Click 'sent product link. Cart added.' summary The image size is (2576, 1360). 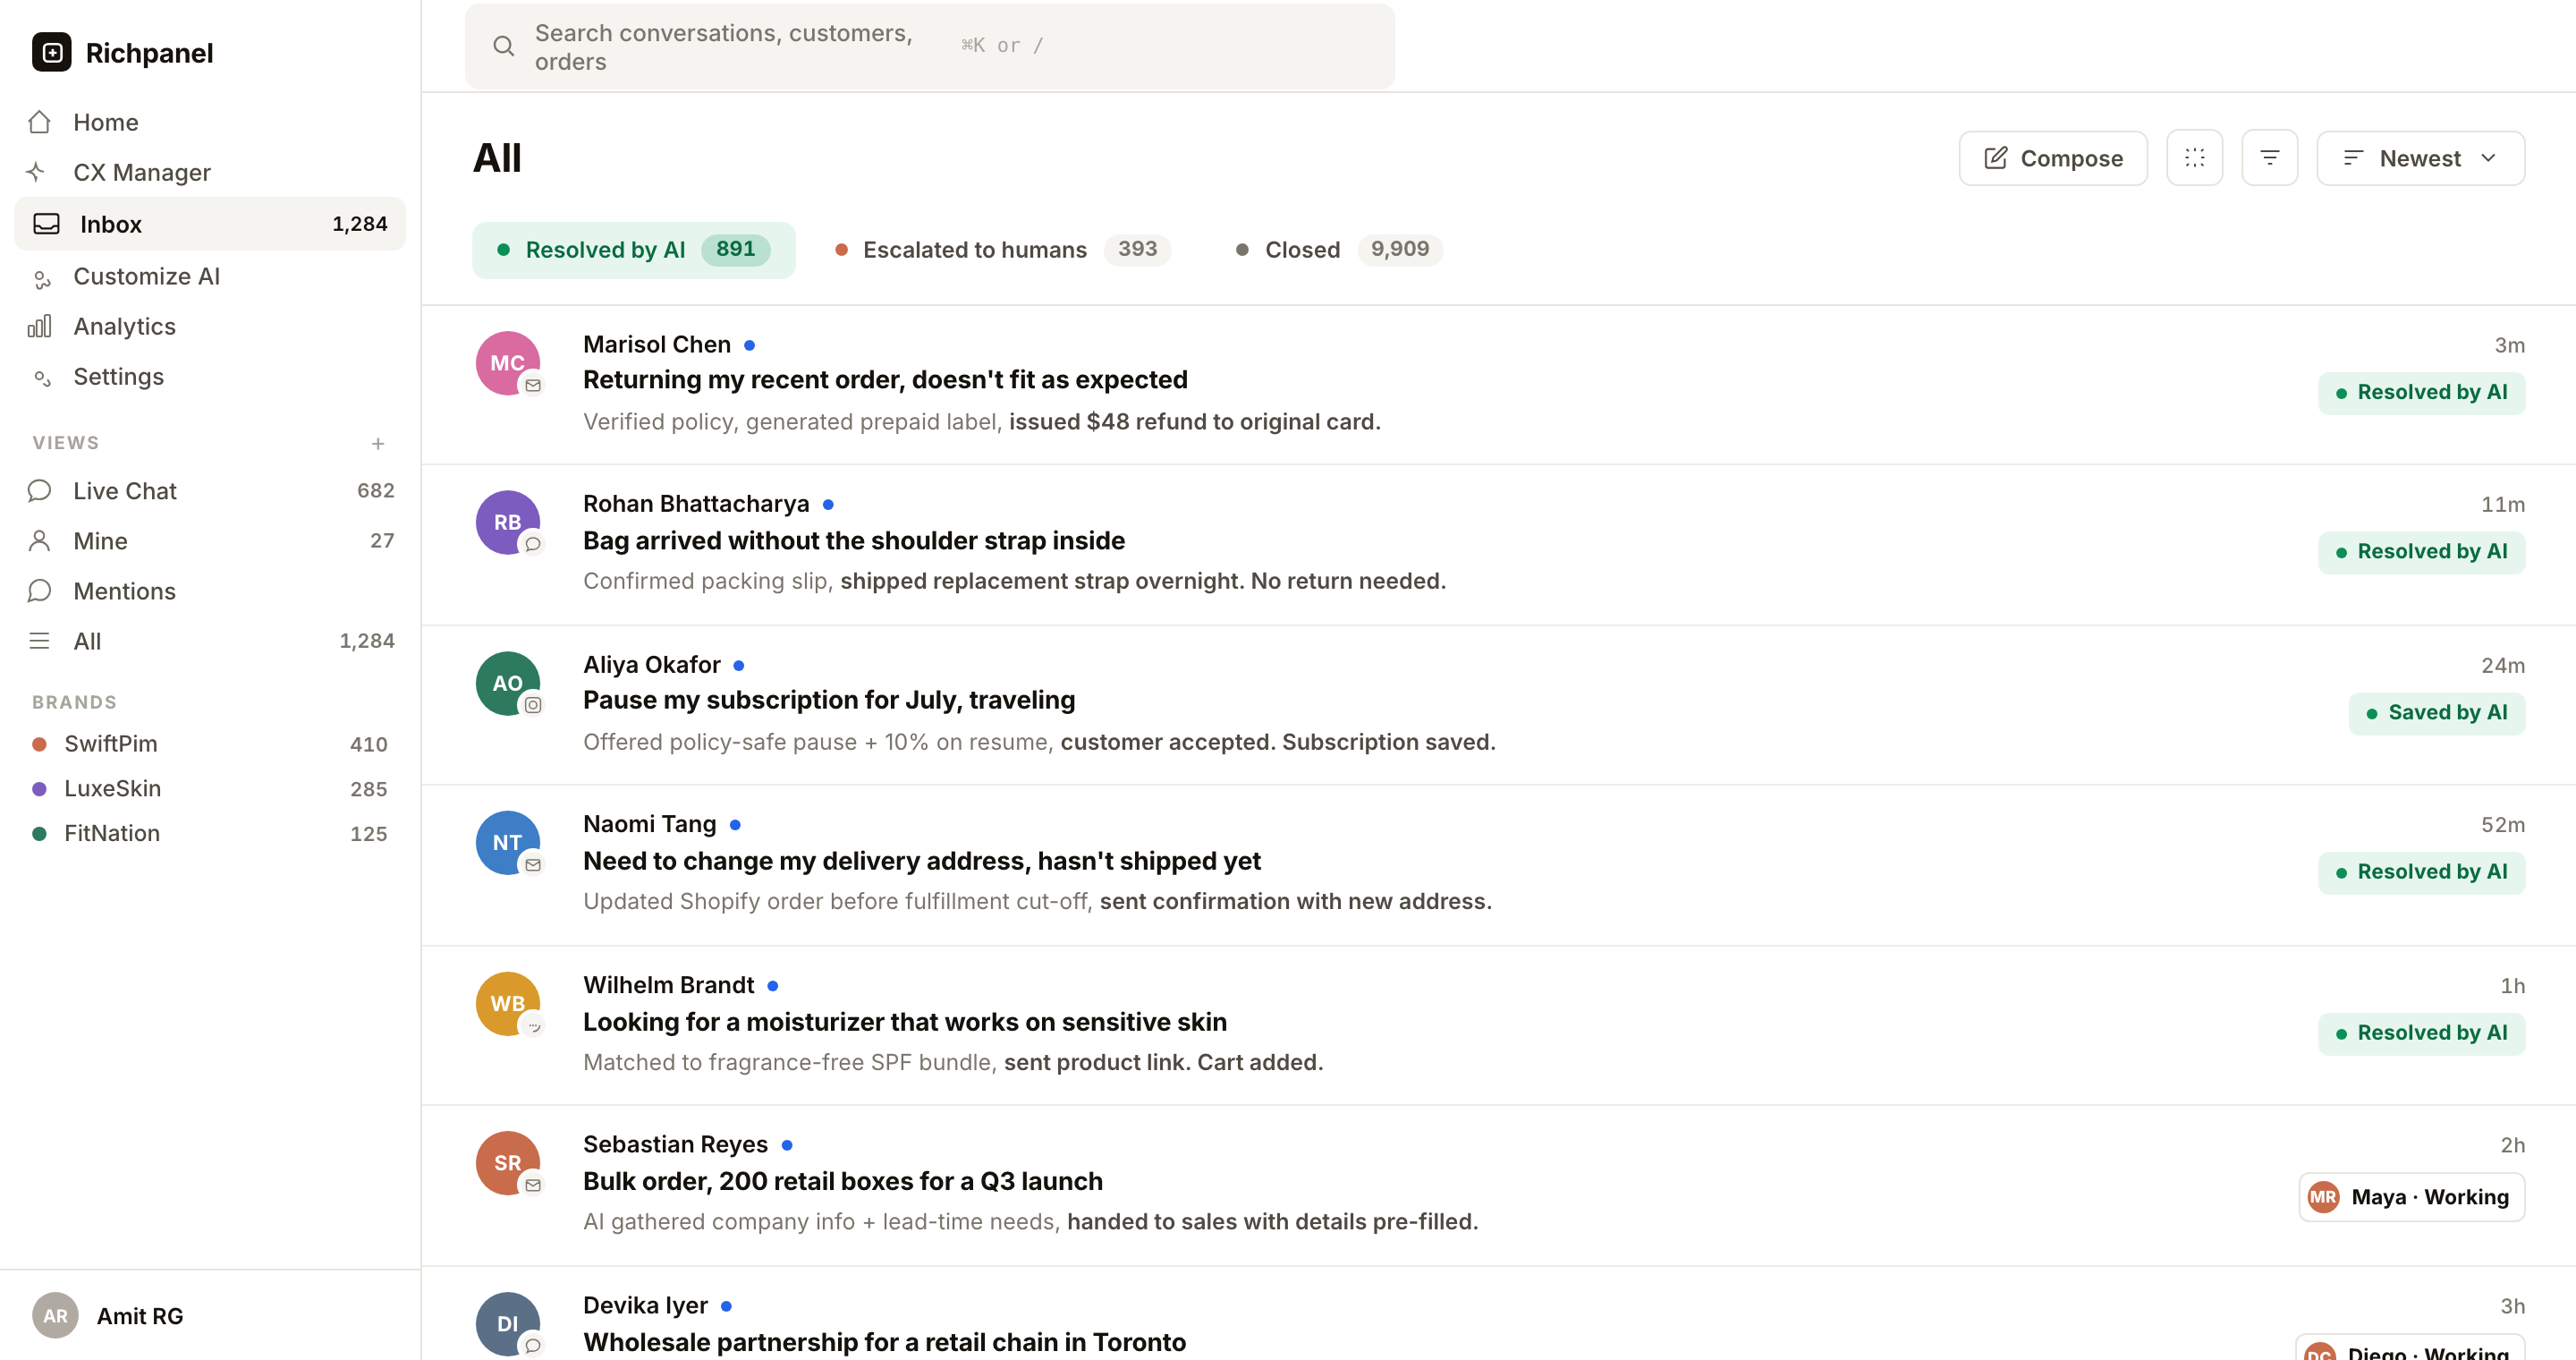coord(1163,1062)
